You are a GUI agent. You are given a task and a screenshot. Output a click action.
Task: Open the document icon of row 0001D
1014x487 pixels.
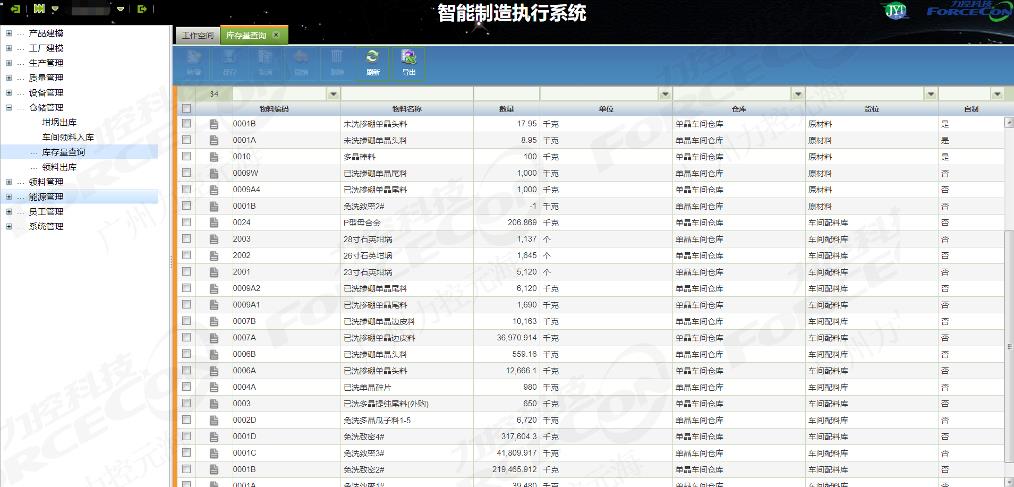point(214,436)
